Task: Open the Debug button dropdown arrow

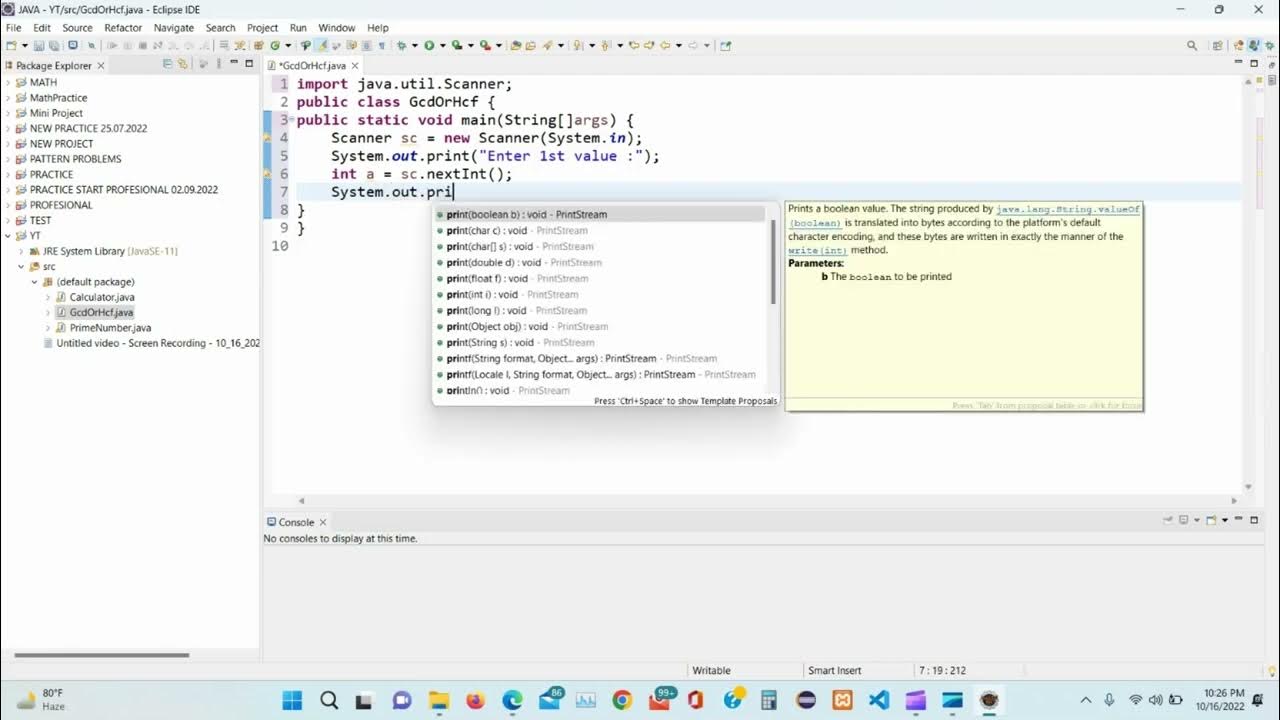Action: click(x=413, y=45)
